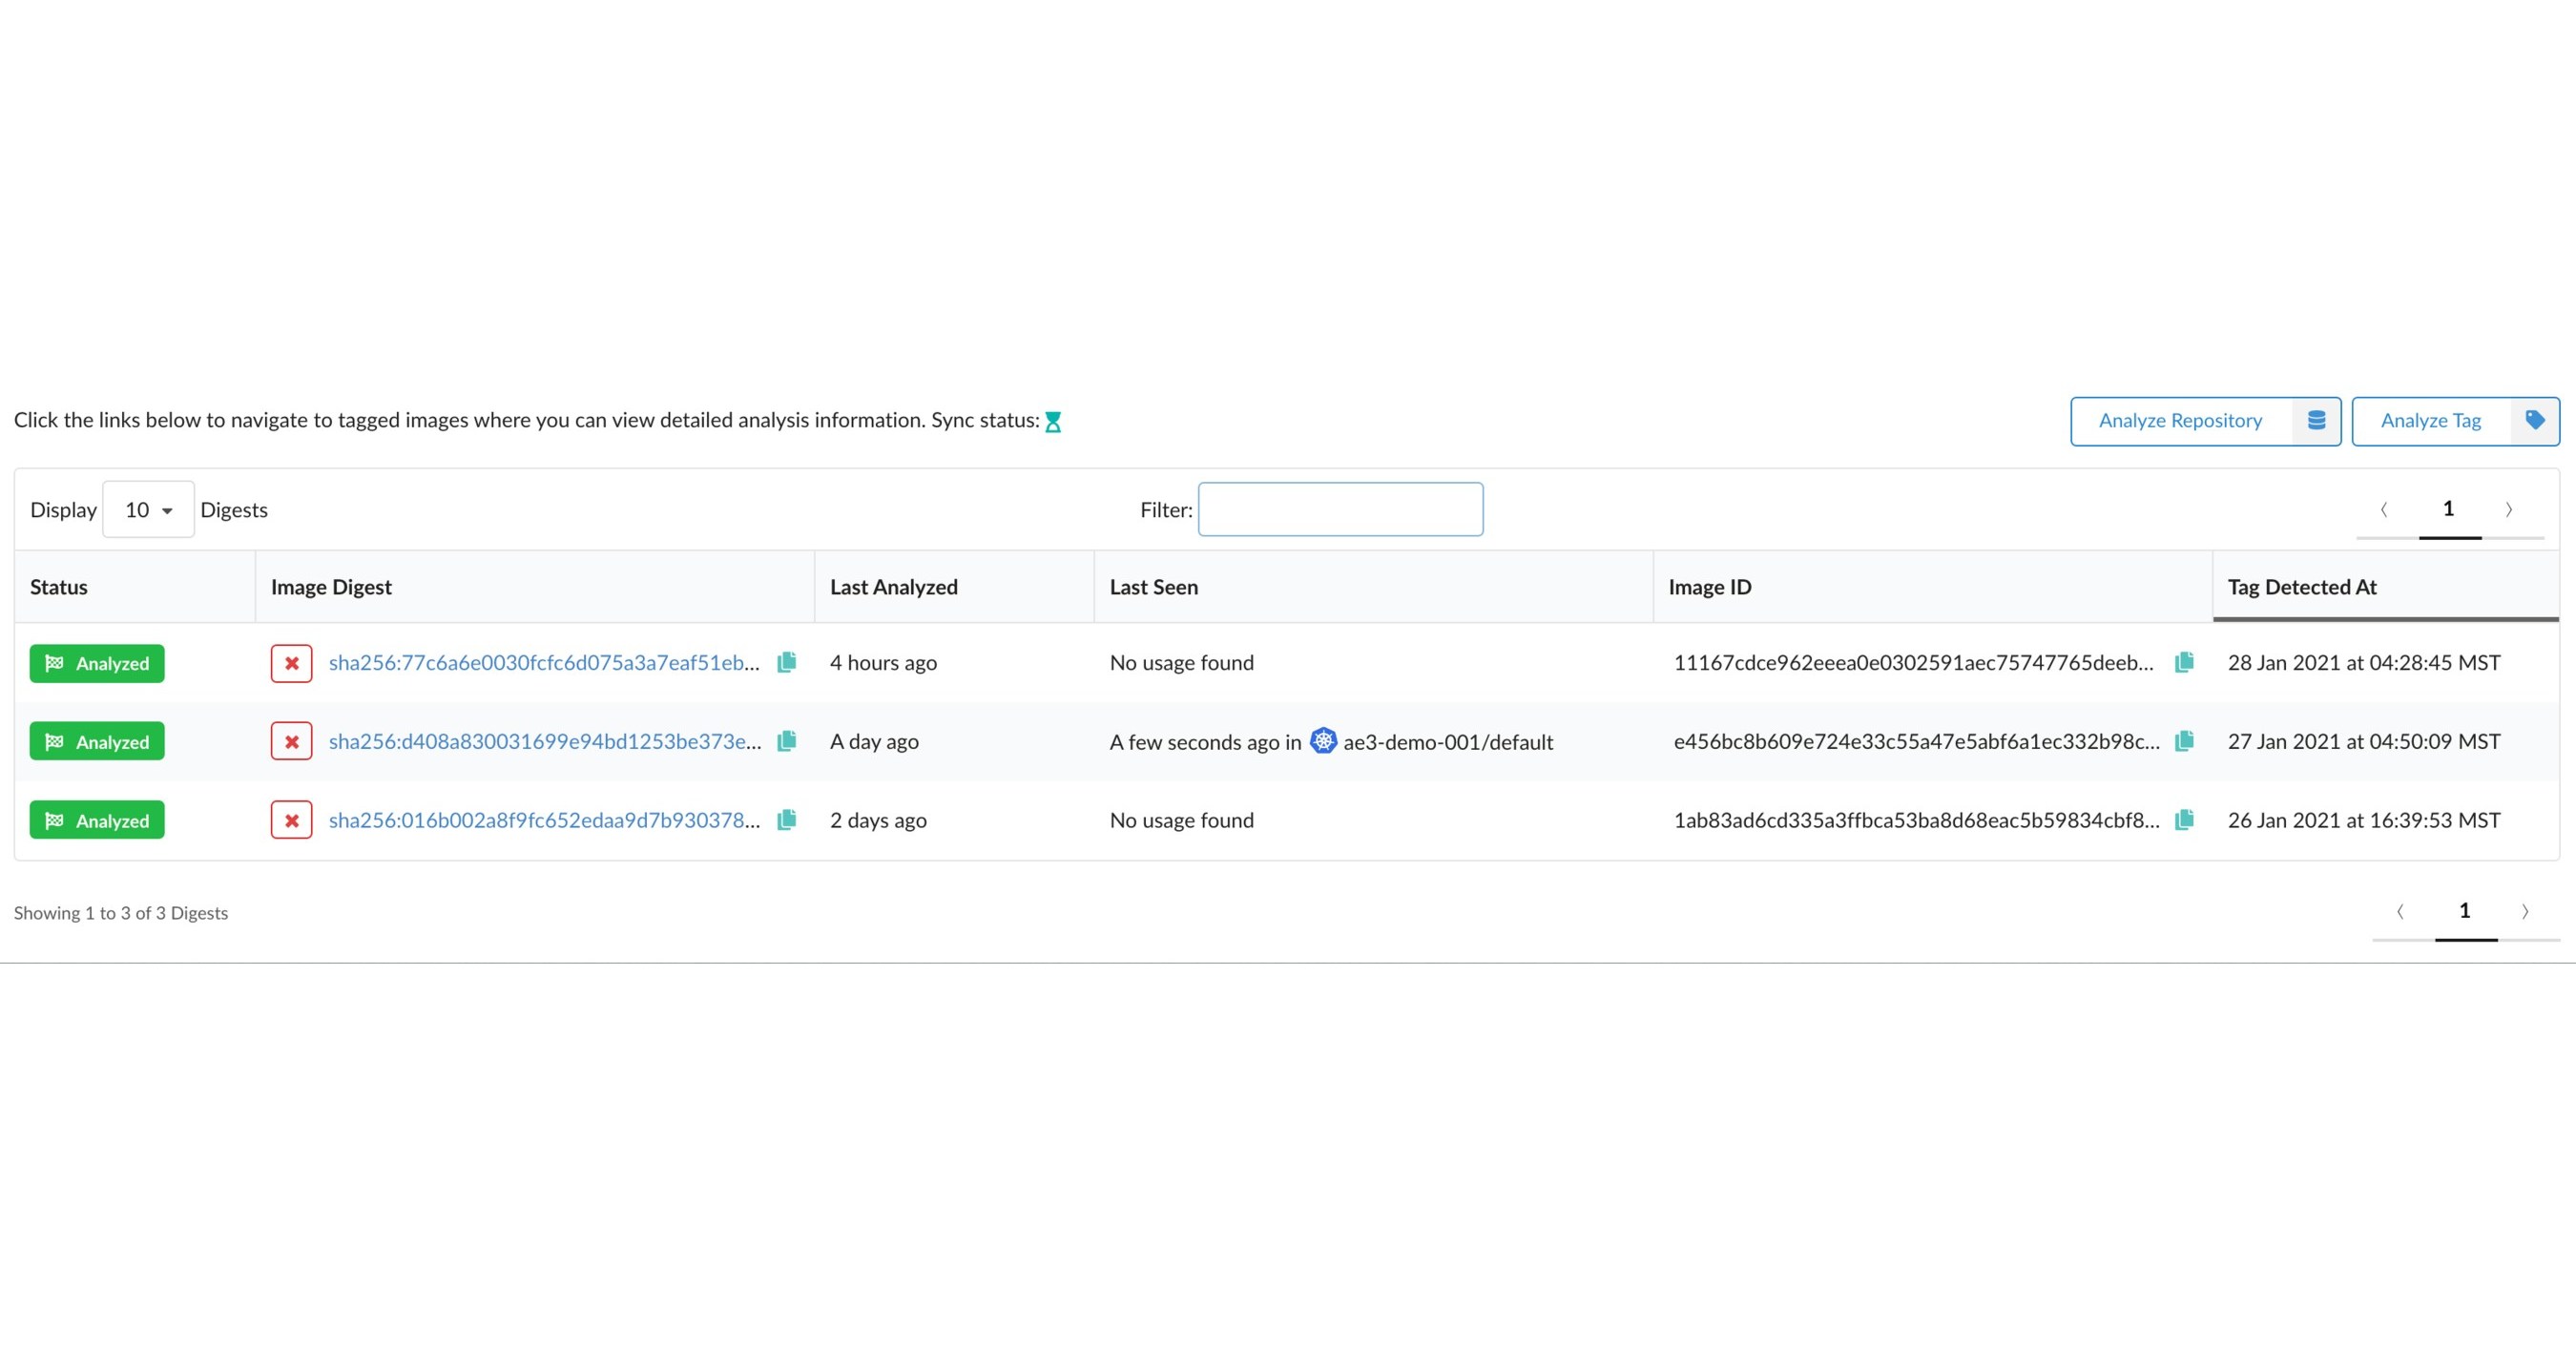Viewport: 2576px width, 1349px height.
Task: Open digest link sha256:016b002a8f9fc652edaa9d7b930378
Action: pos(545,820)
